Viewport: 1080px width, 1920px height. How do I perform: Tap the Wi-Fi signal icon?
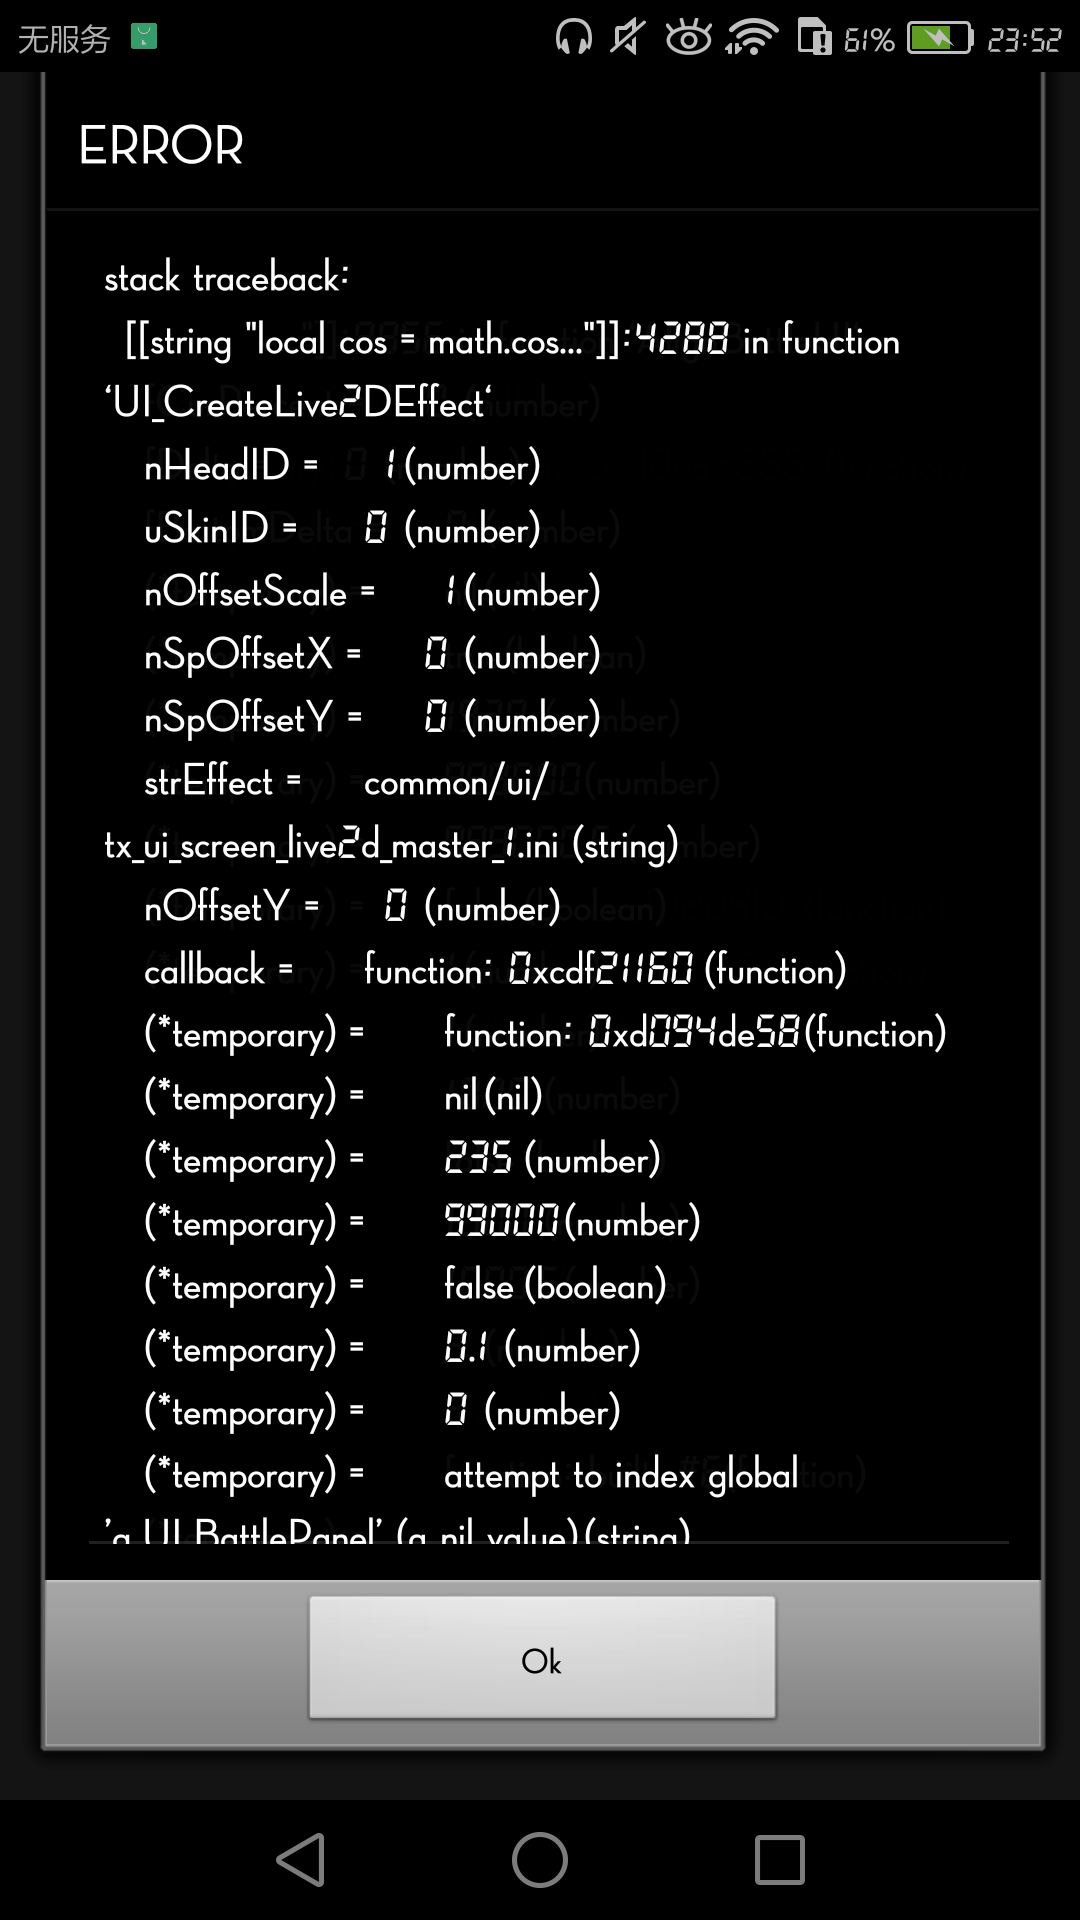752,38
